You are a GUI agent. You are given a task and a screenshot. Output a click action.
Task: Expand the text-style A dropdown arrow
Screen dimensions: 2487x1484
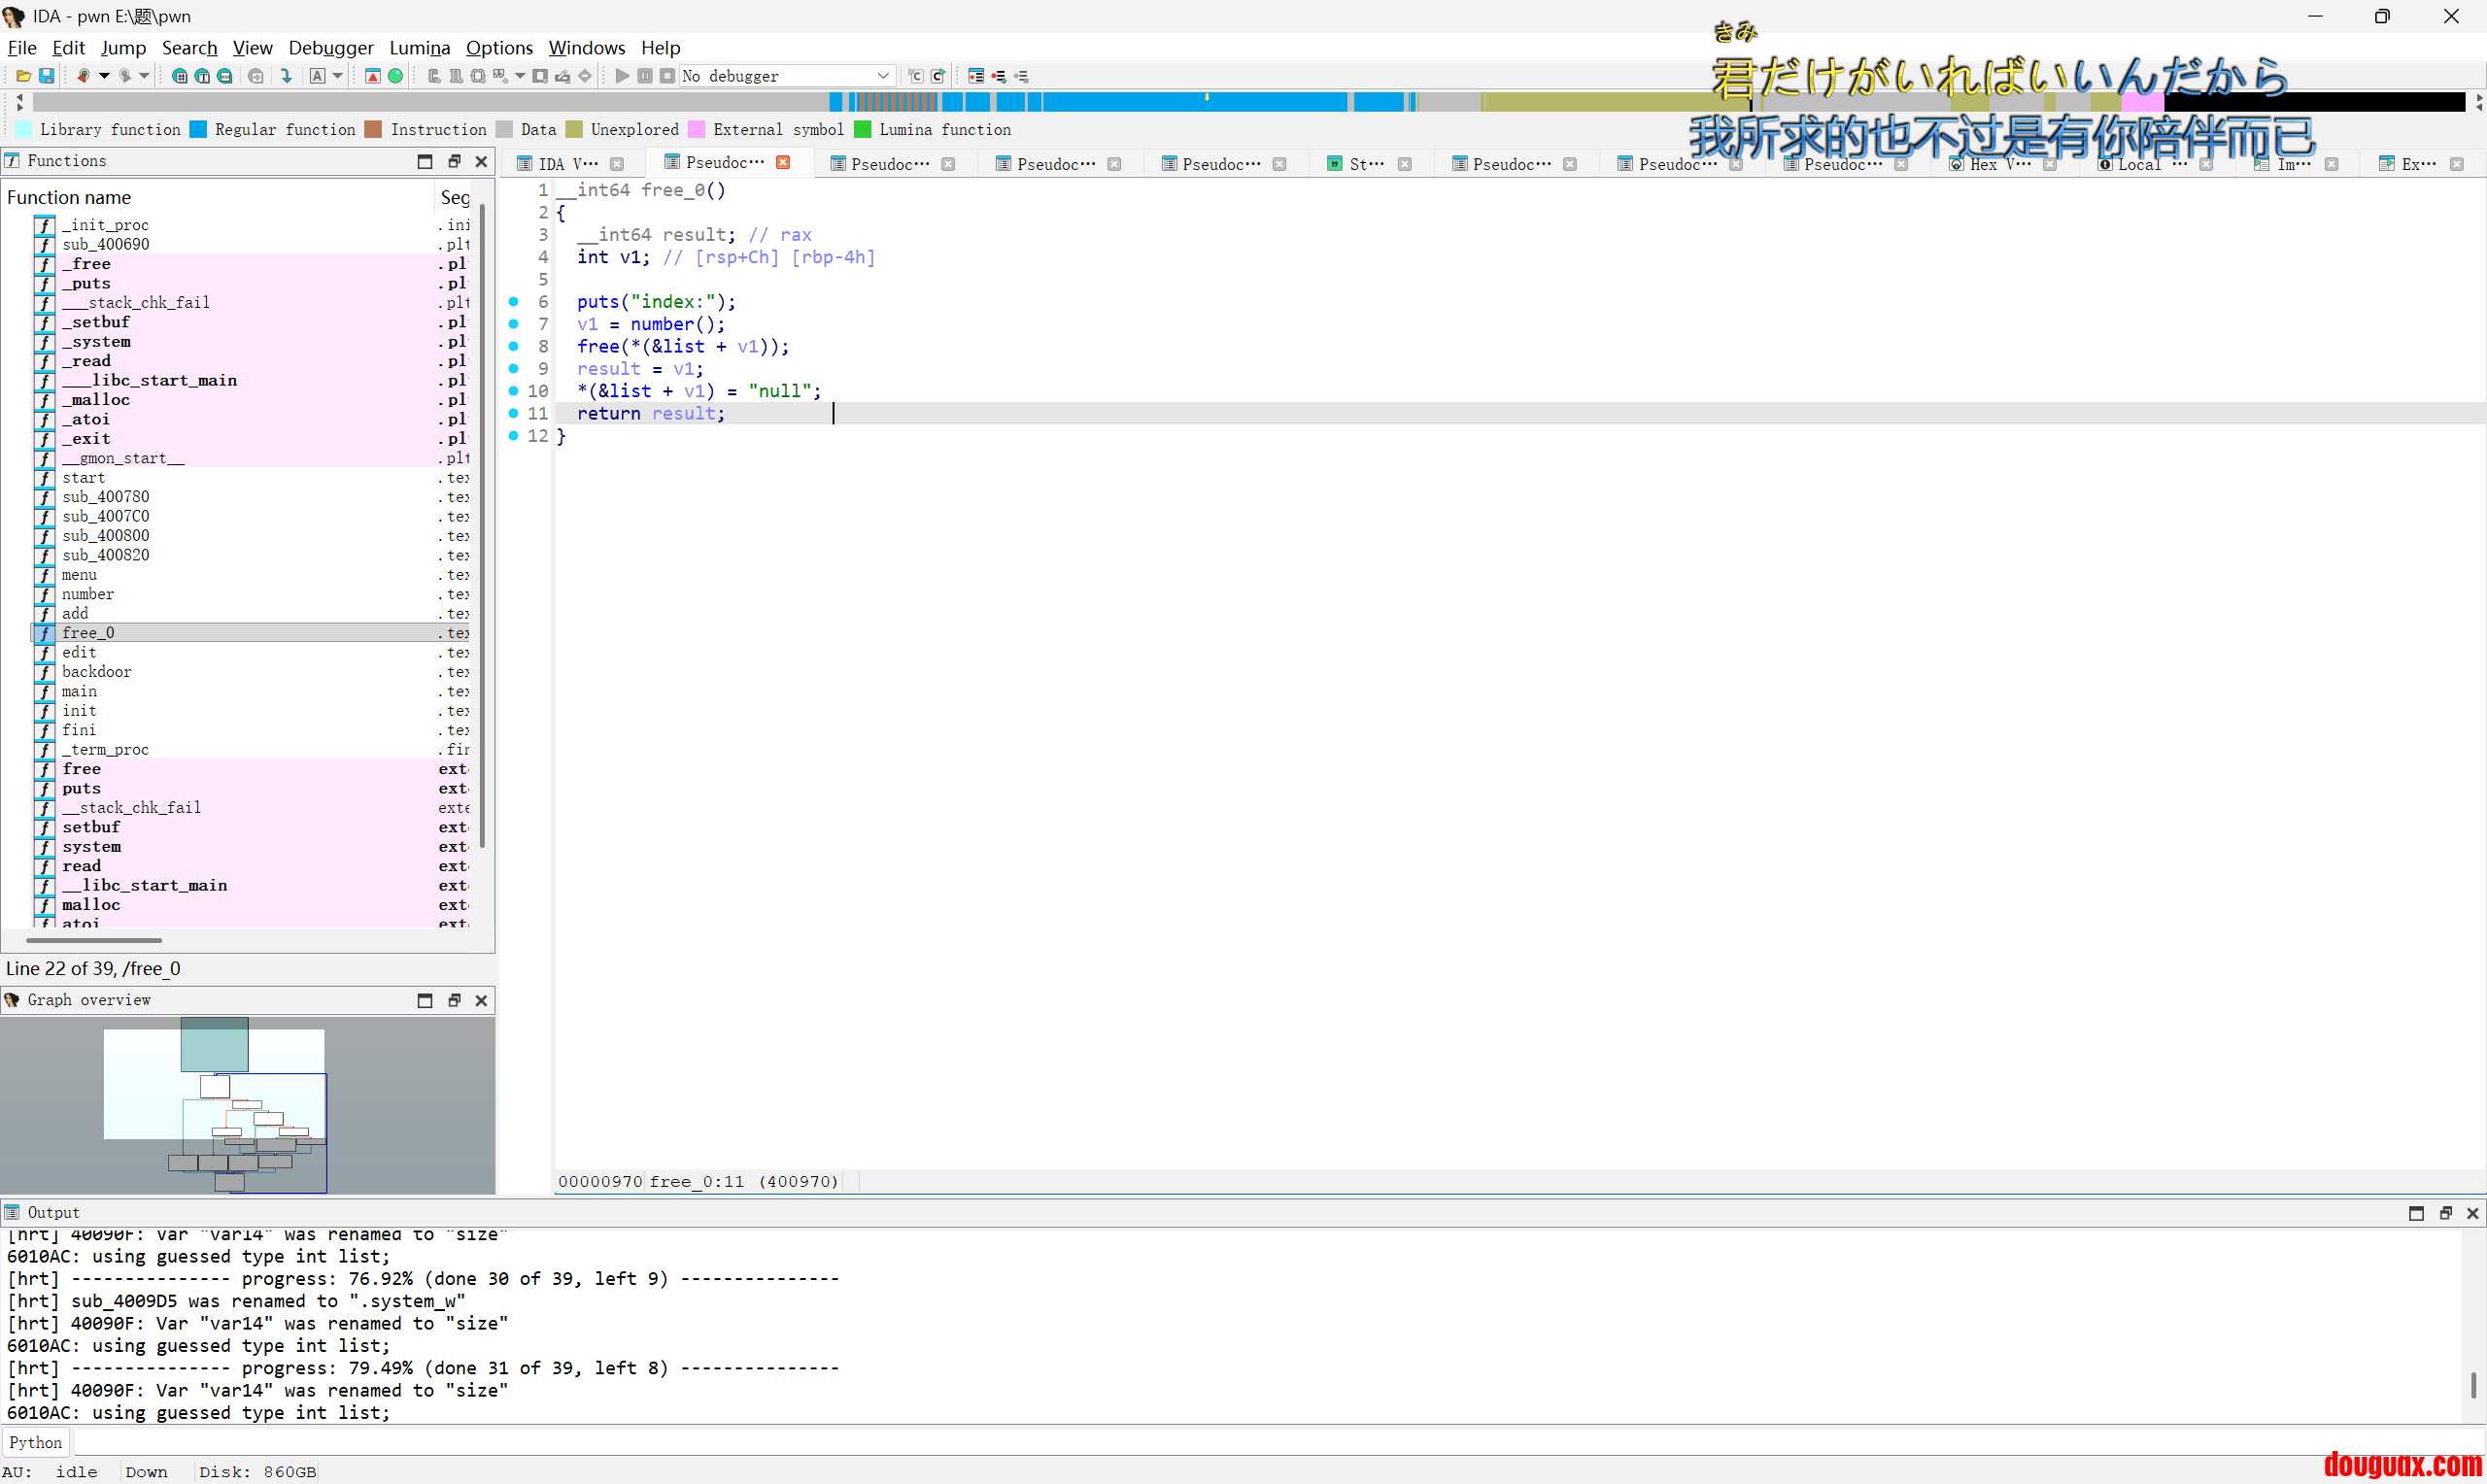coord(338,76)
